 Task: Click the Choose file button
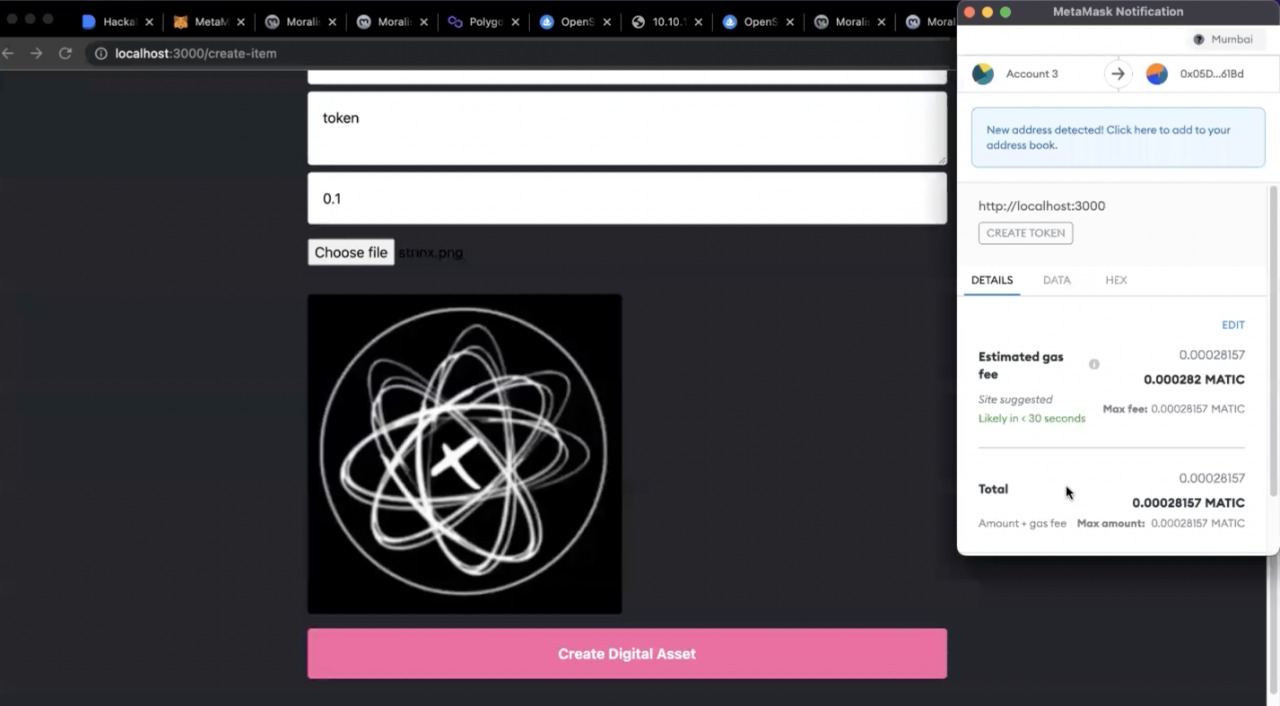(351, 252)
